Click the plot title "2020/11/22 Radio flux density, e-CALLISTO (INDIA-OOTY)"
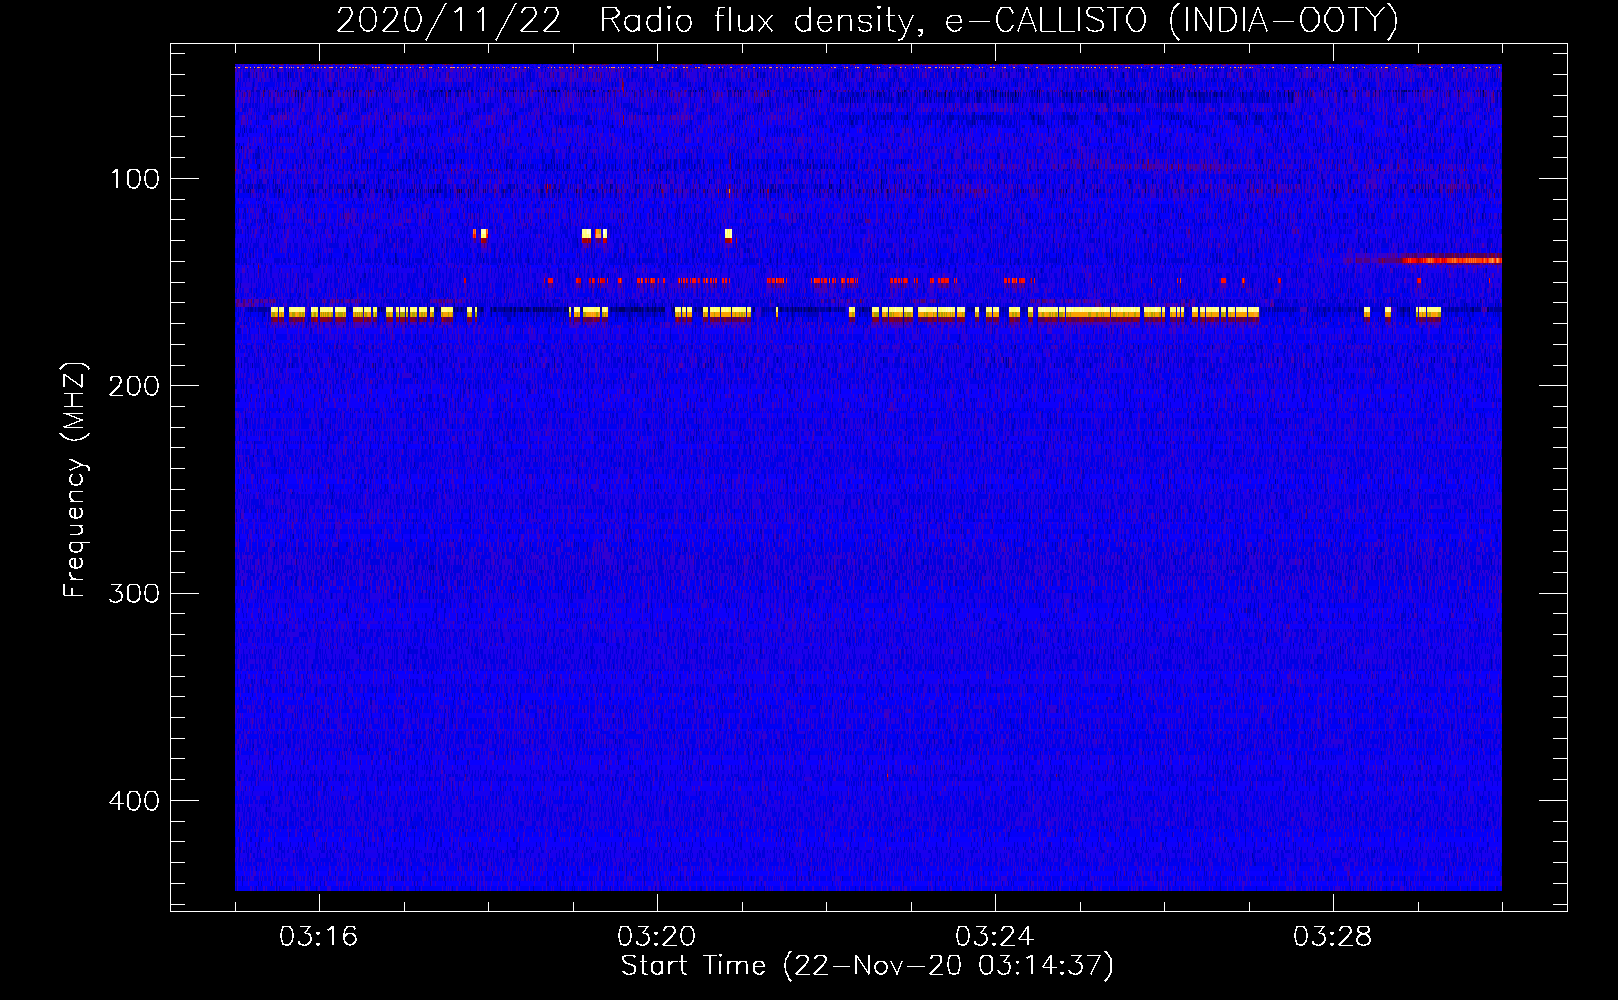 867,20
